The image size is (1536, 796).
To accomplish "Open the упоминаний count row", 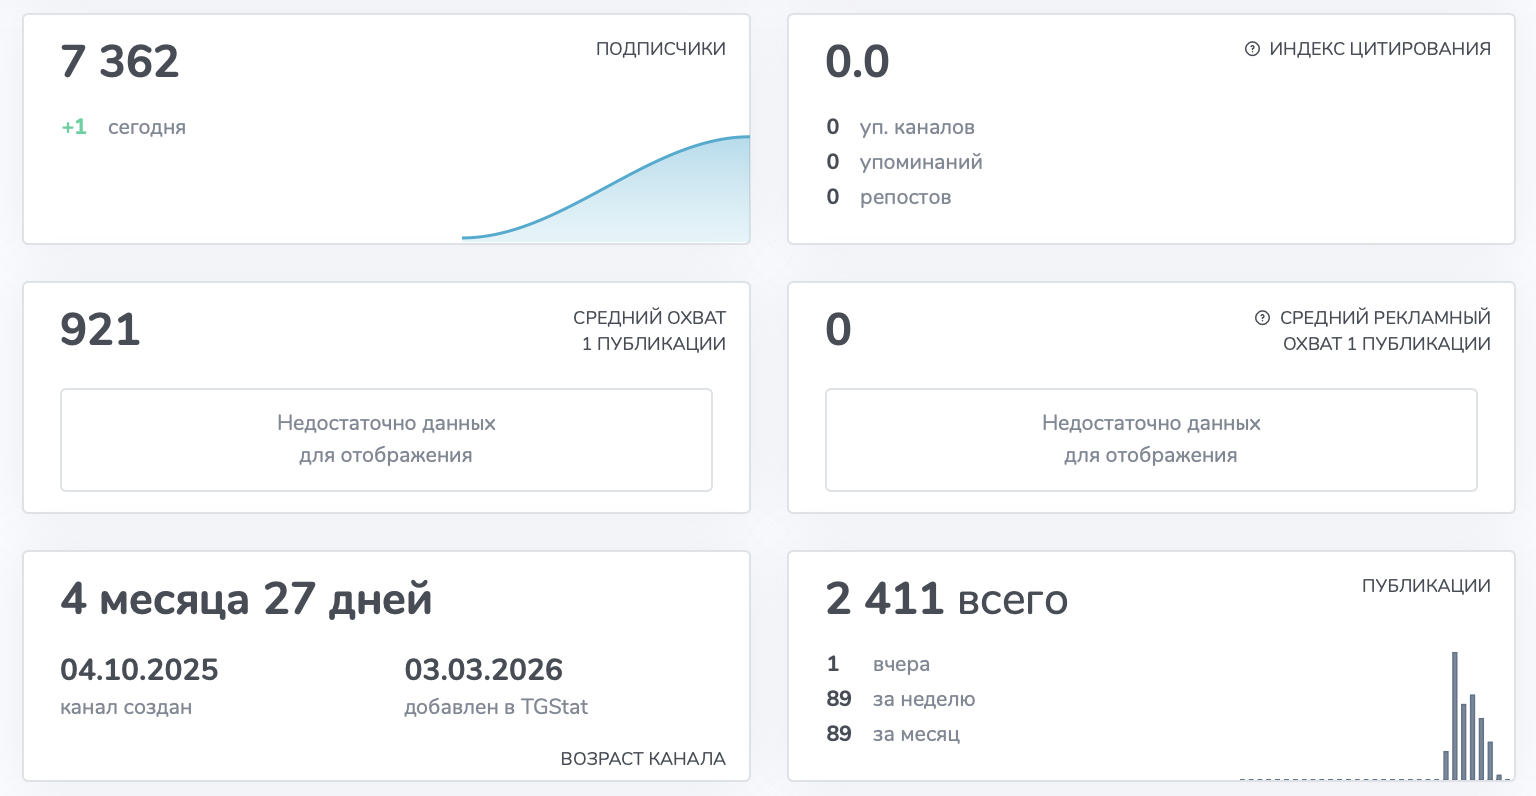I will [904, 162].
